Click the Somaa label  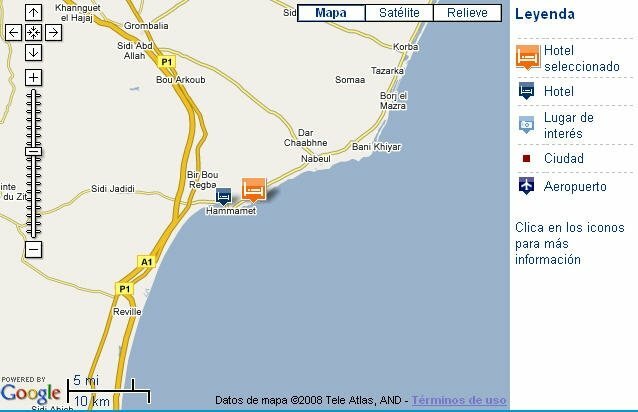350,80
